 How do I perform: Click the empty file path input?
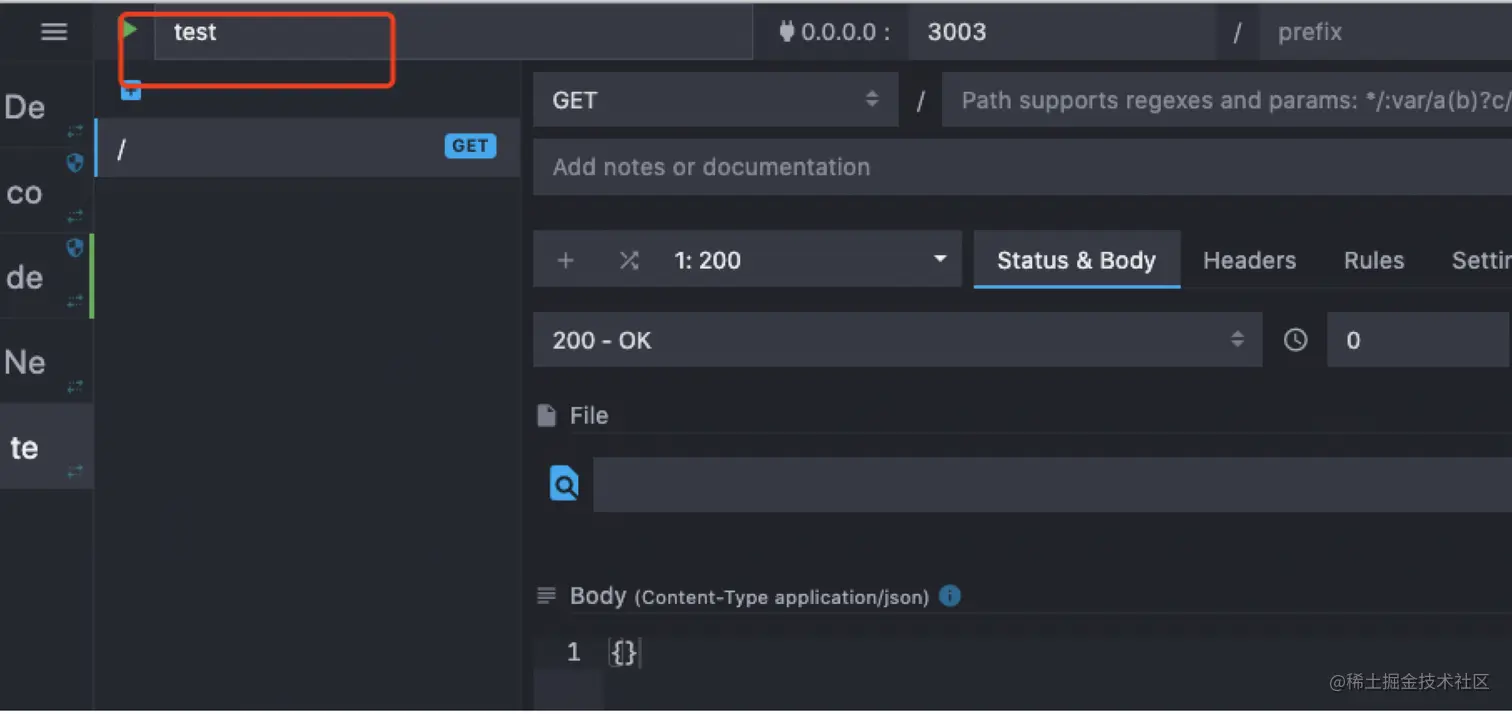tap(1052, 485)
